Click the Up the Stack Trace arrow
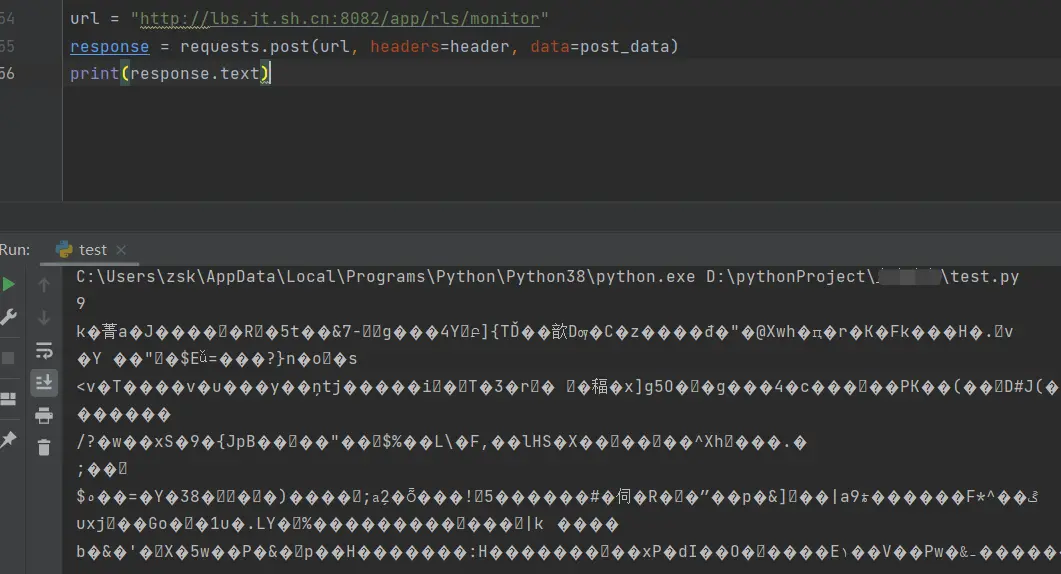 pos(44,285)
